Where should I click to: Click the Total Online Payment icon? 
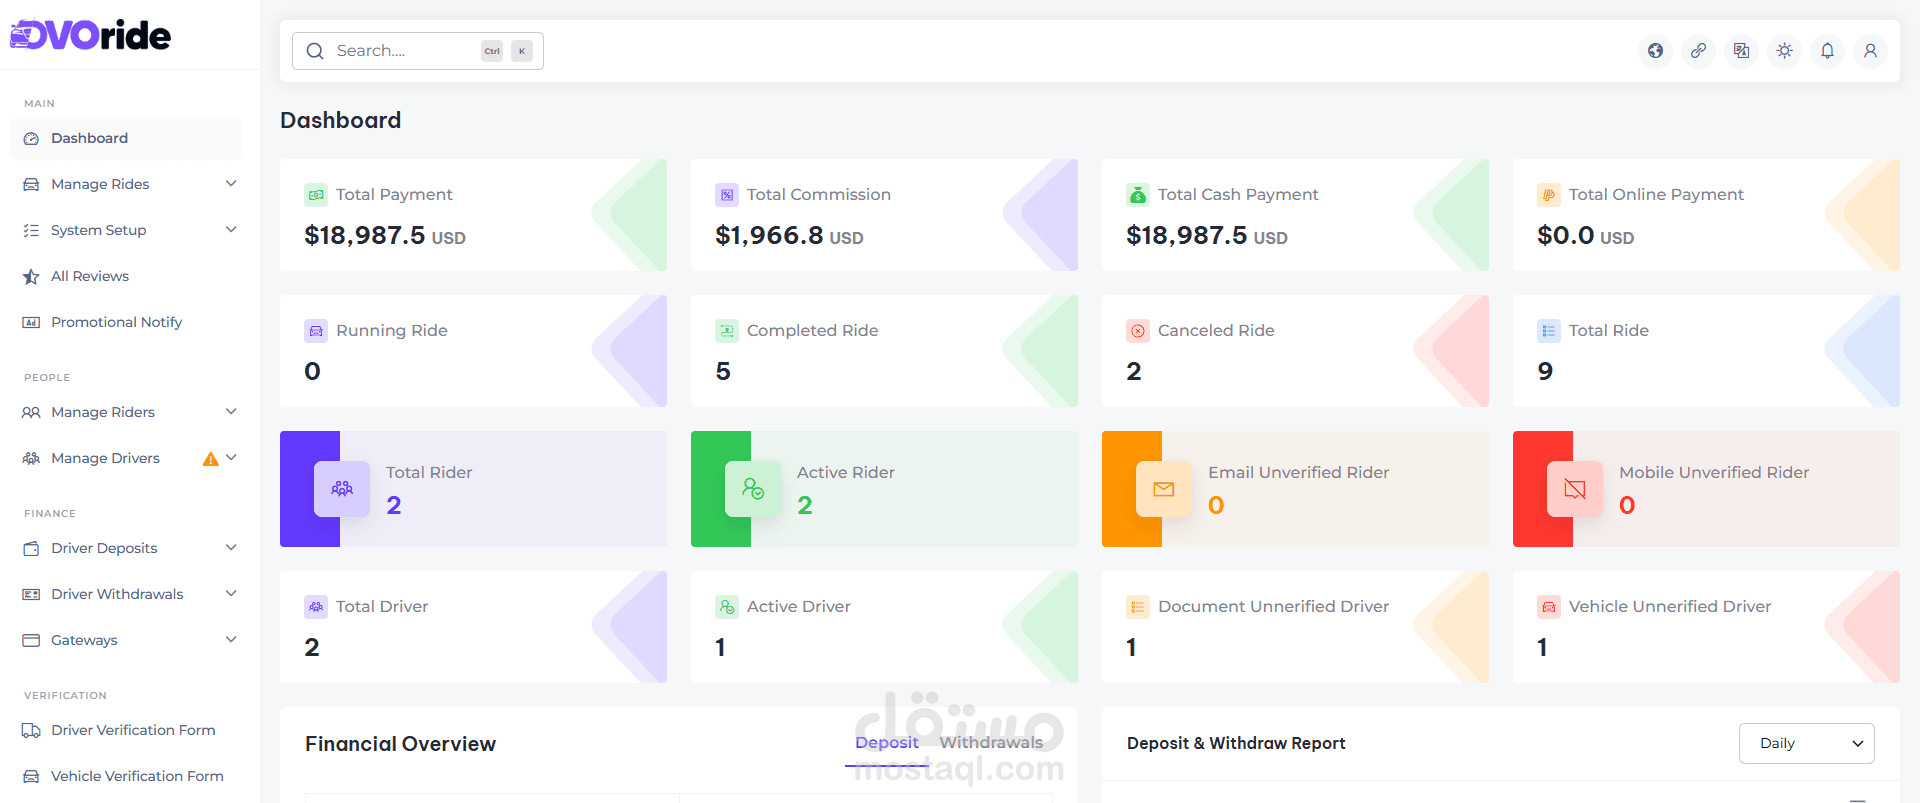click(1549, 195)
